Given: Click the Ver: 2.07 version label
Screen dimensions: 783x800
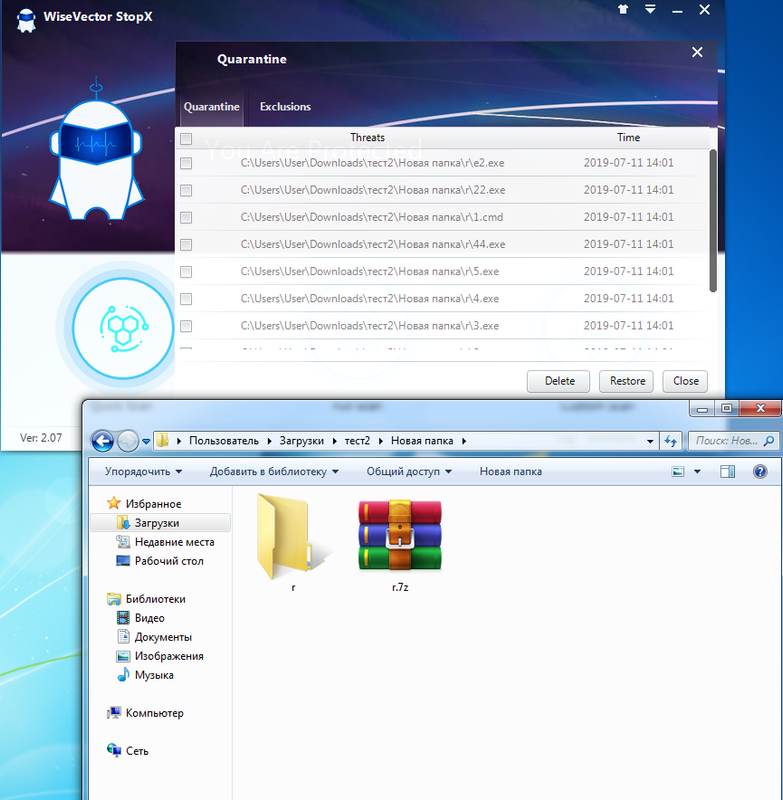Looking at the screenshot, I should point(41,438).
